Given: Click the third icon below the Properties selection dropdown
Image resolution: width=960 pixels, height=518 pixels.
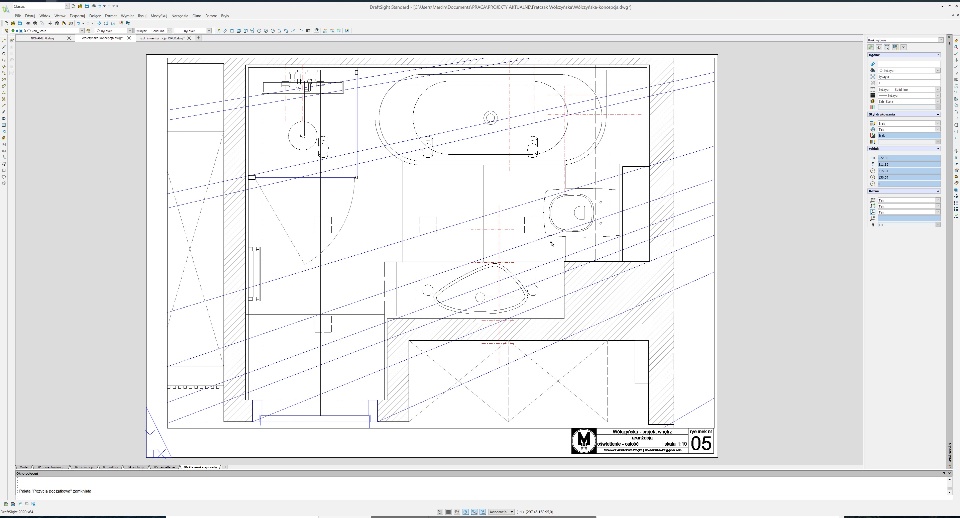Looking at the screenshot, I should coord(887,47).
